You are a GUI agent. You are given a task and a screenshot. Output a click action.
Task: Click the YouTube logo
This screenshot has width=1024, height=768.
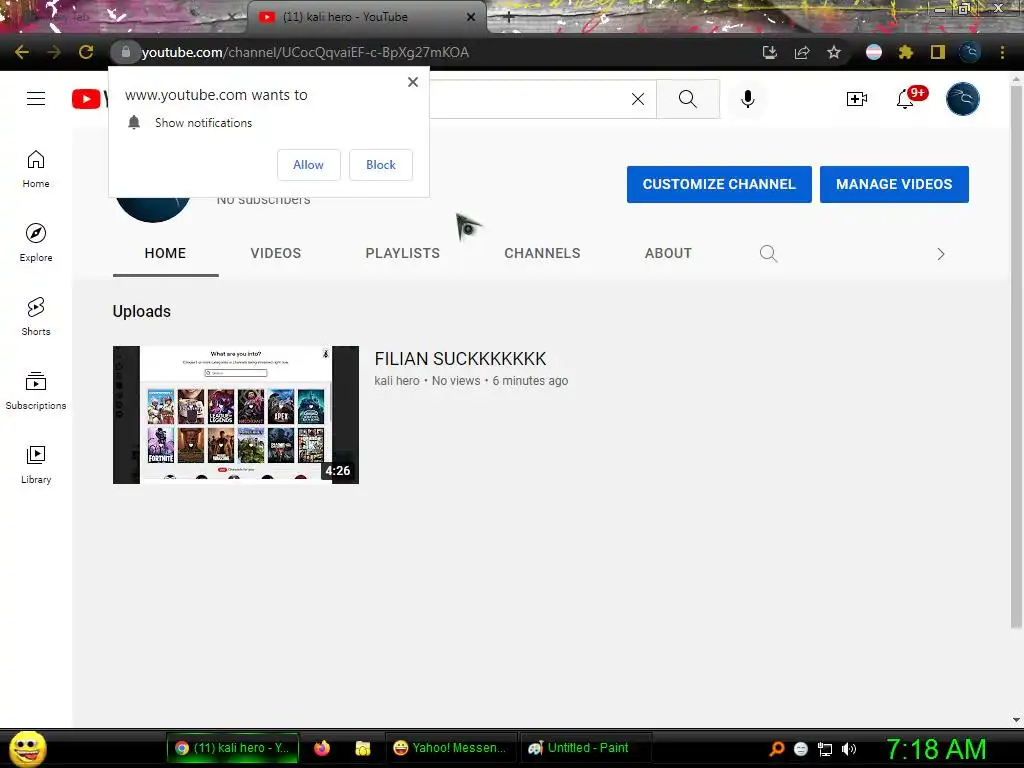89,99
